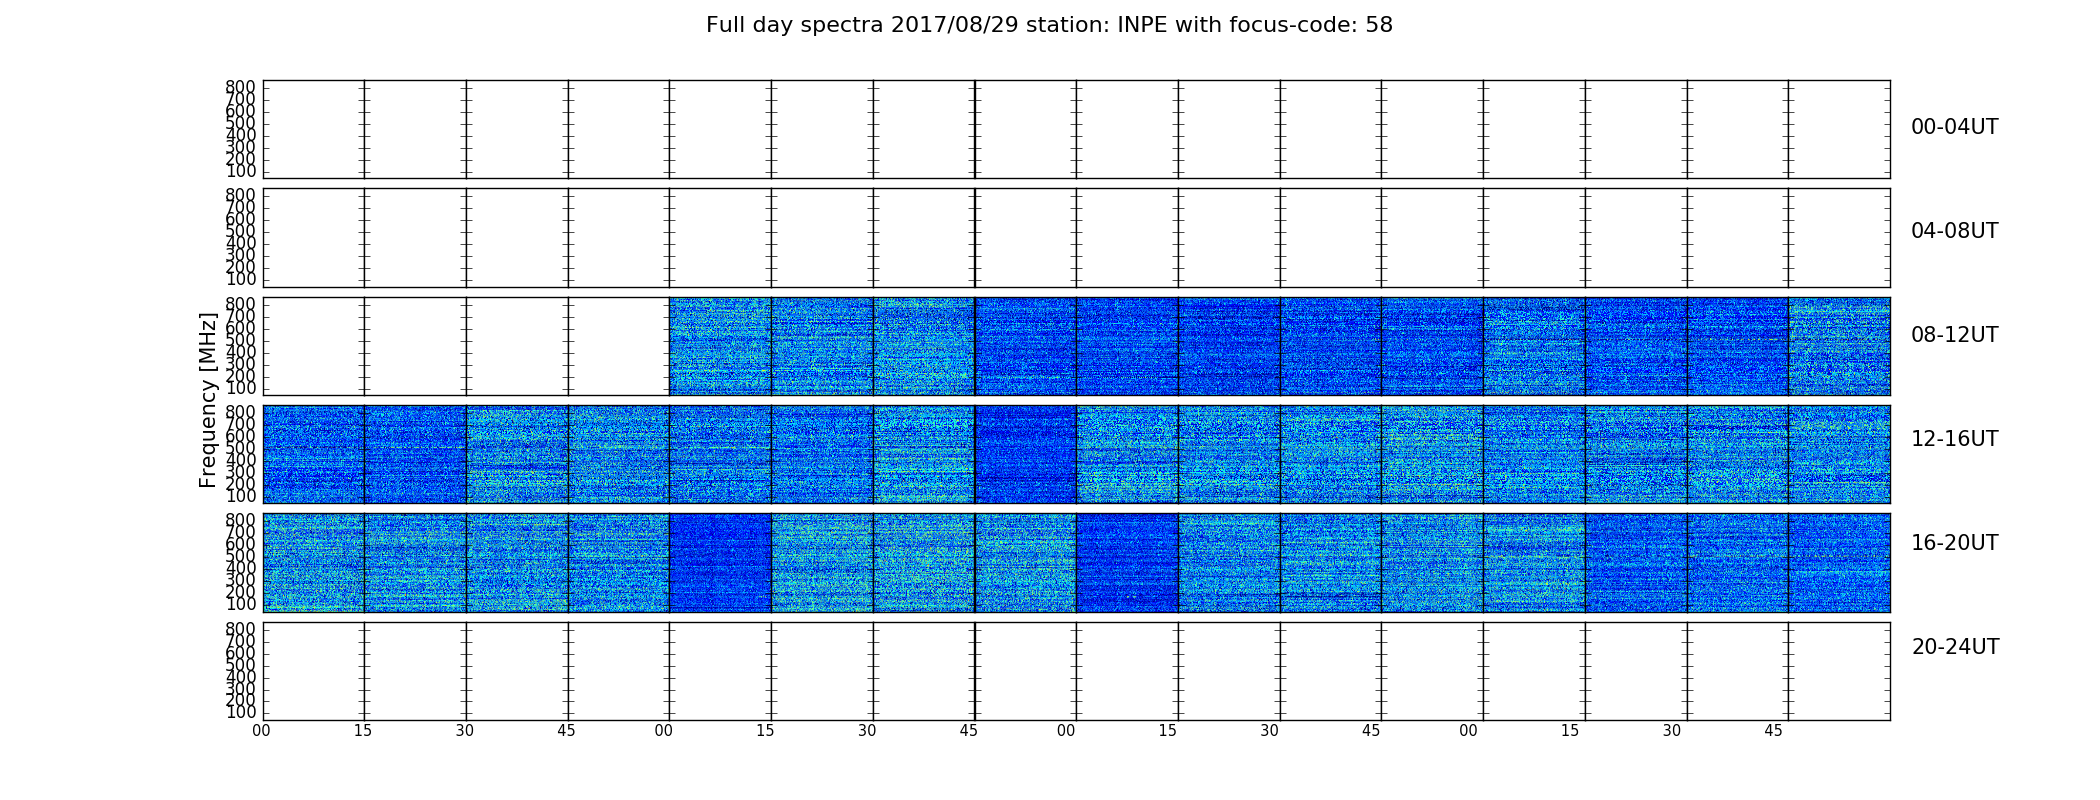Image resolution: width=2100 pixels, height=800 pixels.
Task: Click the 800 tick of the 00-04UT panel
Action: point(241,87)
